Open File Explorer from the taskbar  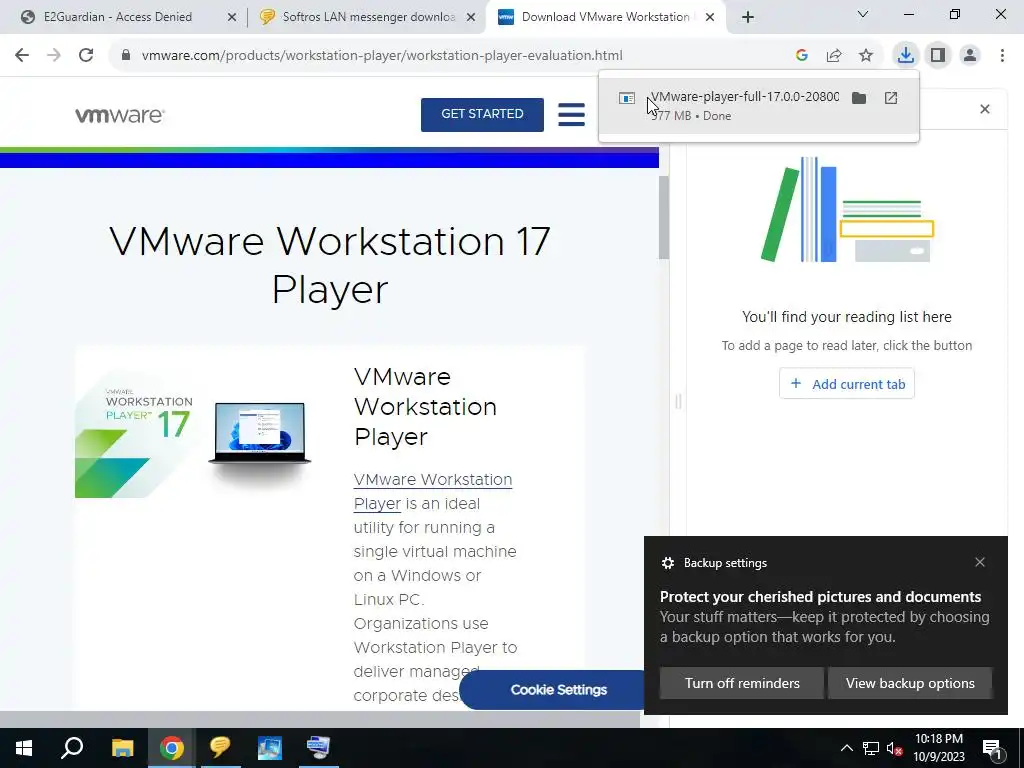coord(122,748)
